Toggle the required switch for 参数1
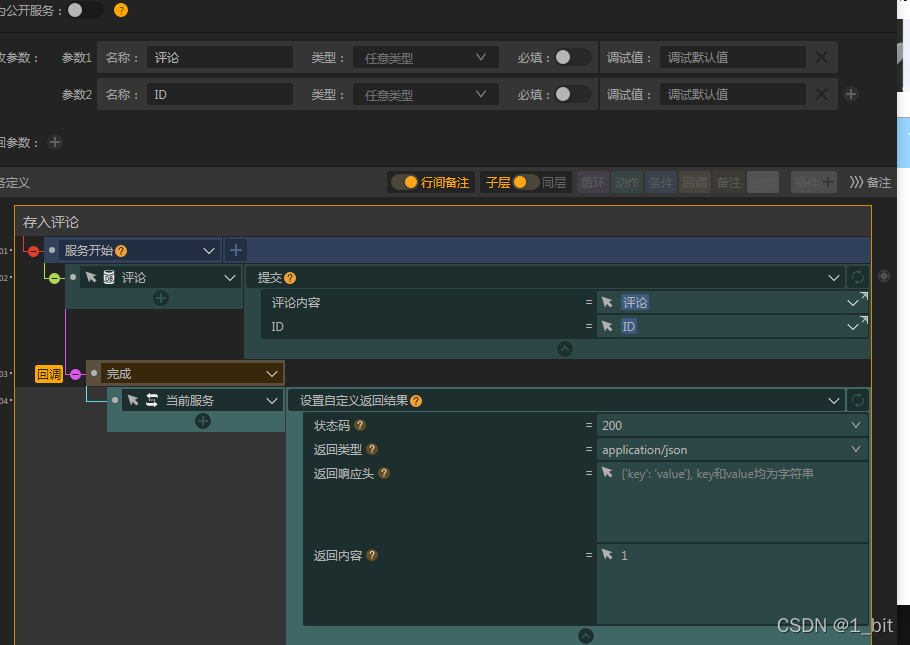The height and width of the screenshot is (645, 910). [x=572, y=57]
